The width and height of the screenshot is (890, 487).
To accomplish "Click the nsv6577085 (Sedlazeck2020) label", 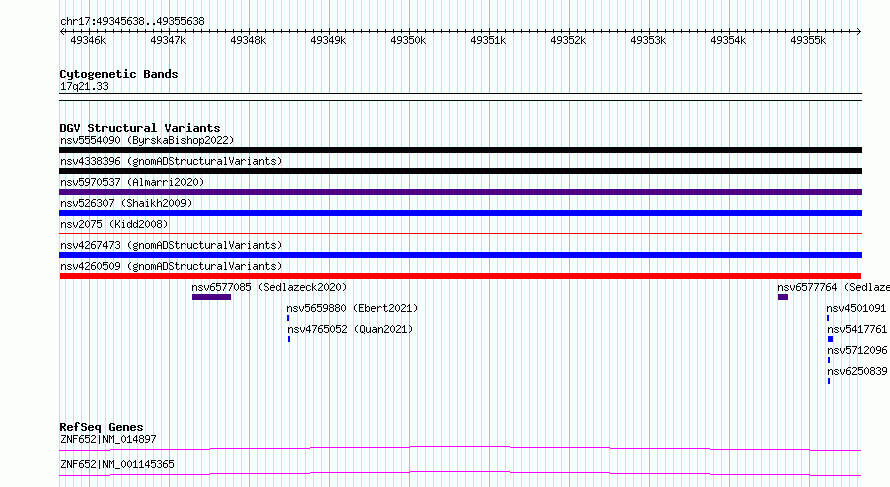I will coord(269,287).
